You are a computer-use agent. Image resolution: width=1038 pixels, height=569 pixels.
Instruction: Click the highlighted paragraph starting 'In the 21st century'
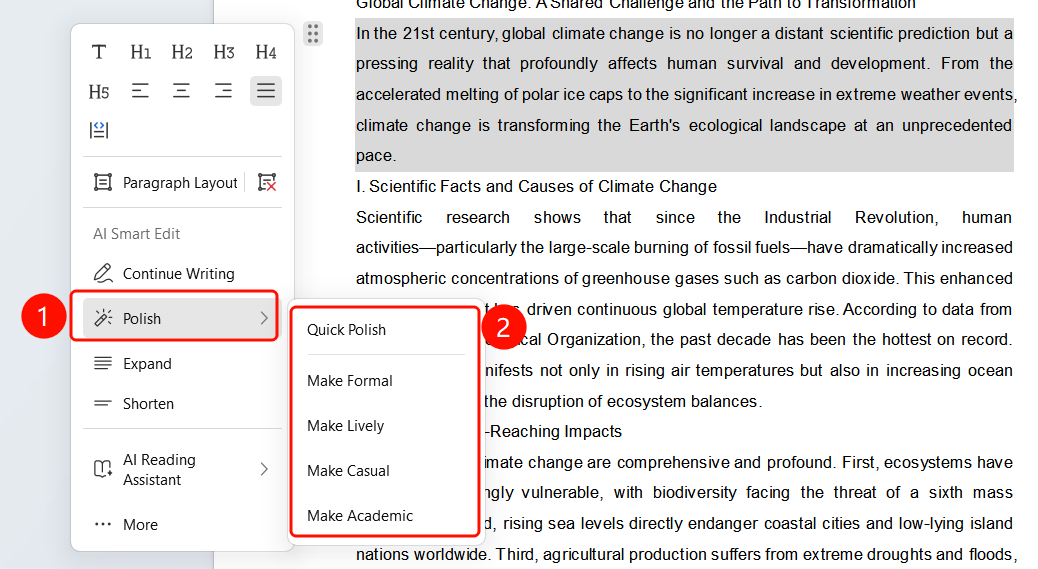click(684, 95)
